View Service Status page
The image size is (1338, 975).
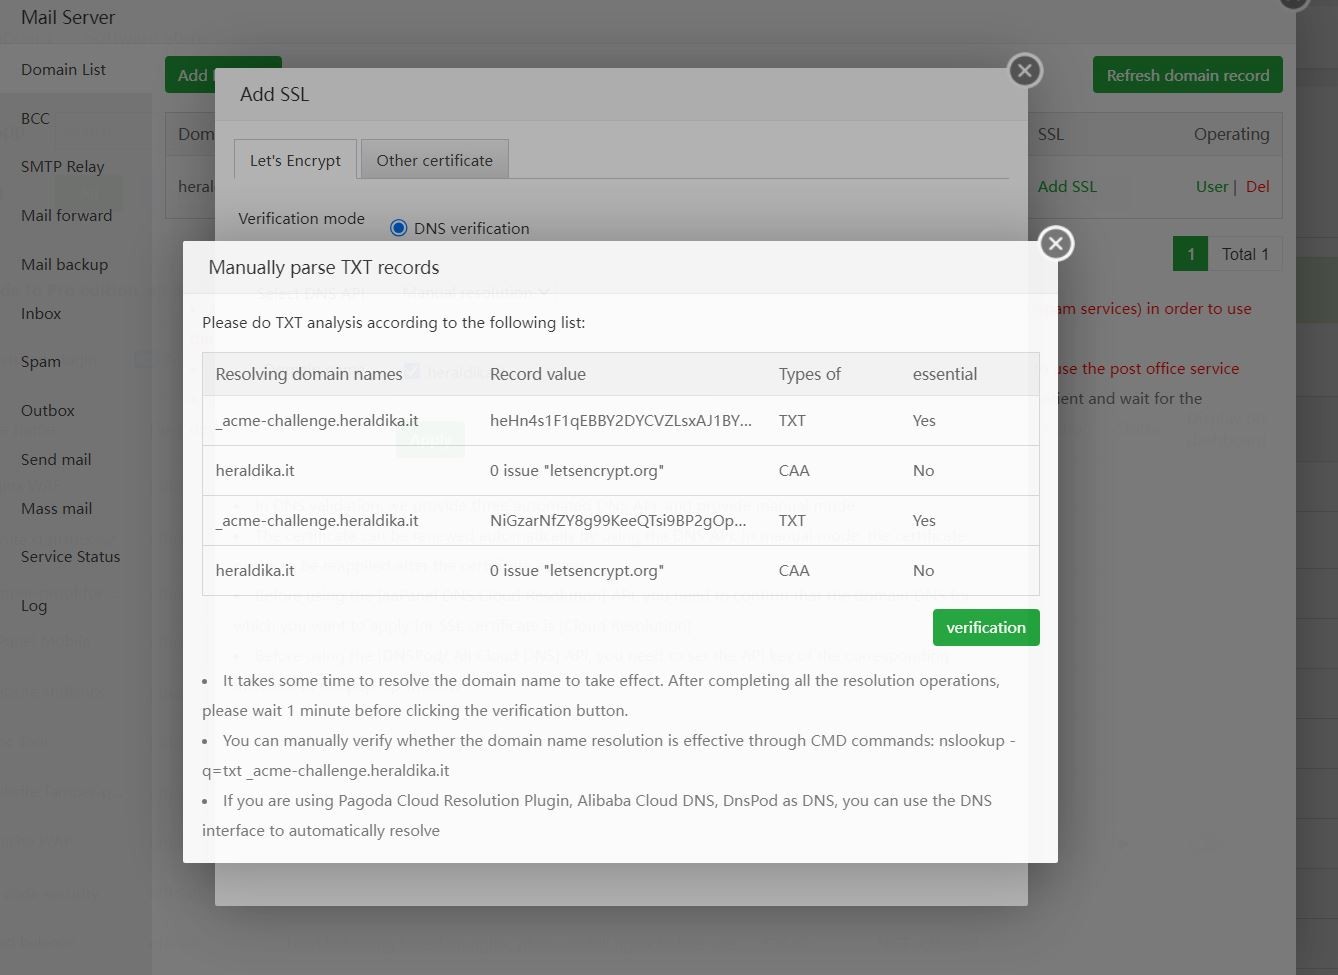[x=70, y=556]
